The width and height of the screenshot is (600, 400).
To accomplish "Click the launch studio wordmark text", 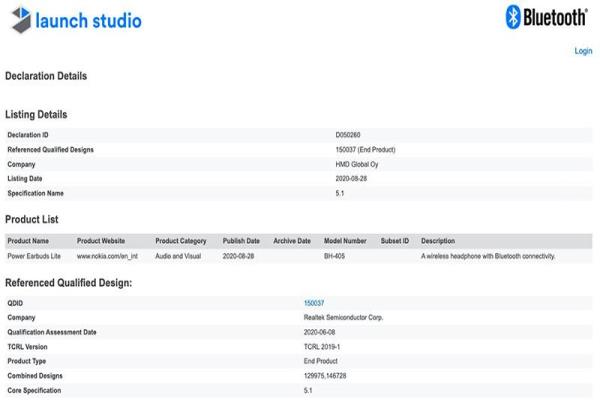I will 88,21.
